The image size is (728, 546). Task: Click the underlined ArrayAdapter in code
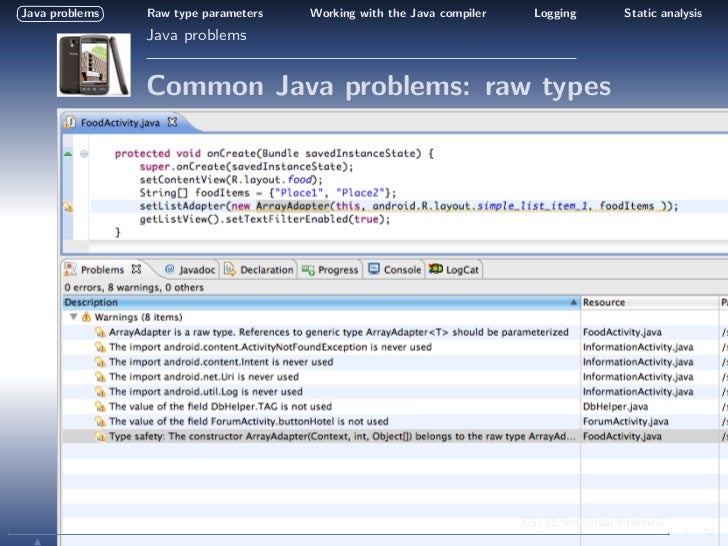[292, 206]
